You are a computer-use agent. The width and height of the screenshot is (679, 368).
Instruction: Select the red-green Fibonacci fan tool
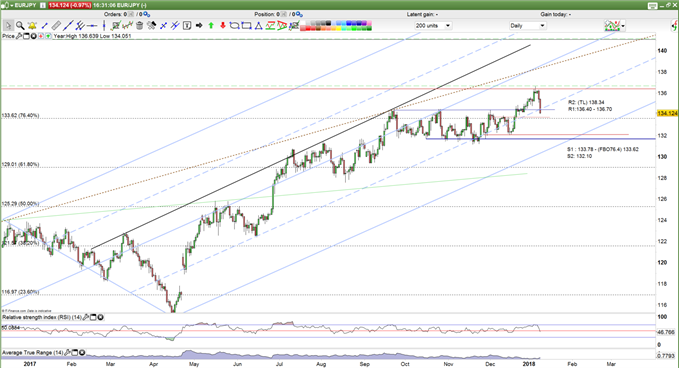(x=282, y=26)
